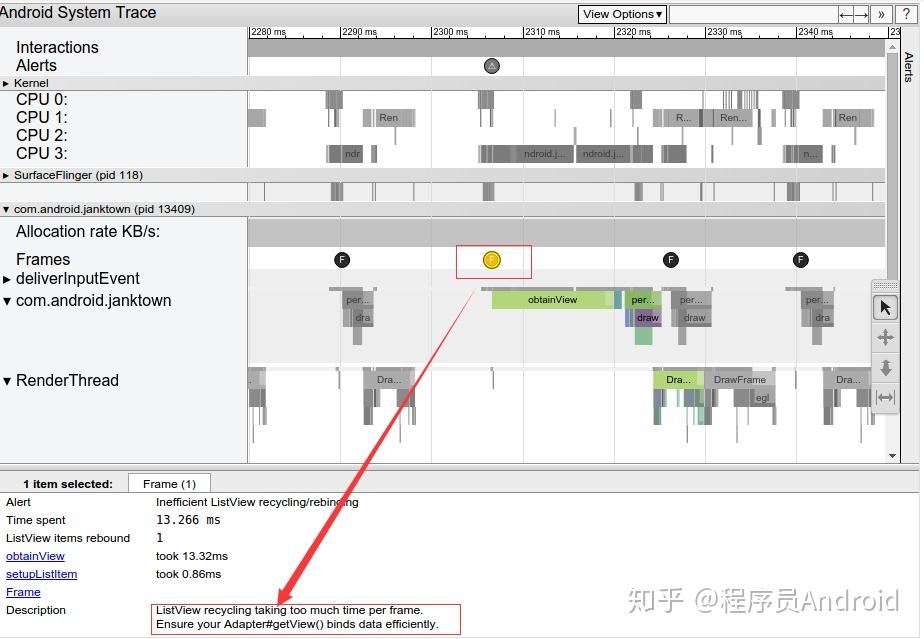This screenshot has width=924, height=639.
Task: Choose the zoom tool with down arrow icon
Action: [885, 367]
